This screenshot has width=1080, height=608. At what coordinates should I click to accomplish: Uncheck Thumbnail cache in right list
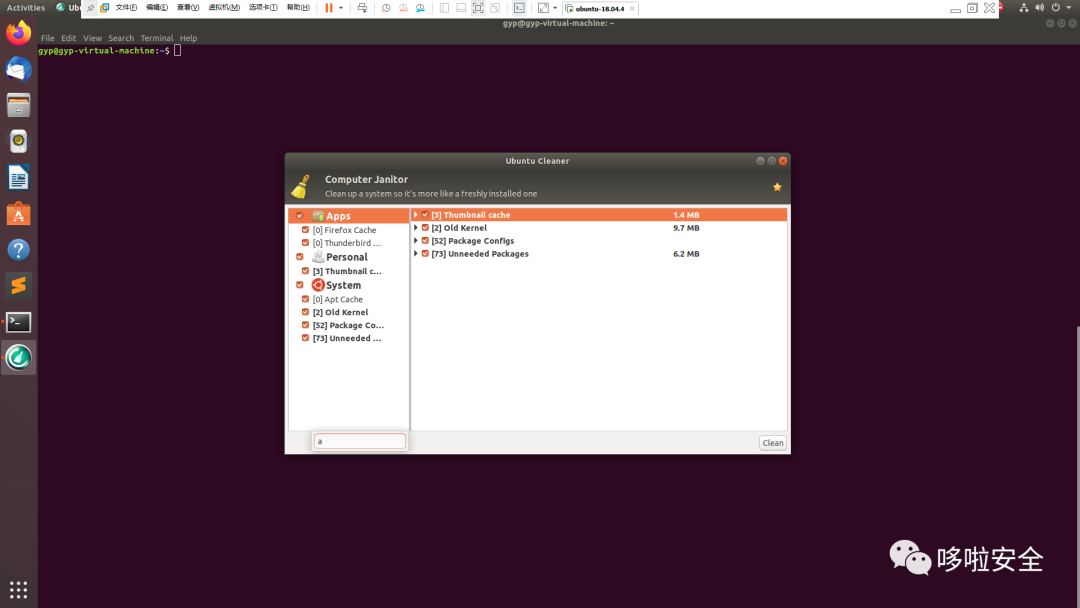point(425,215)
